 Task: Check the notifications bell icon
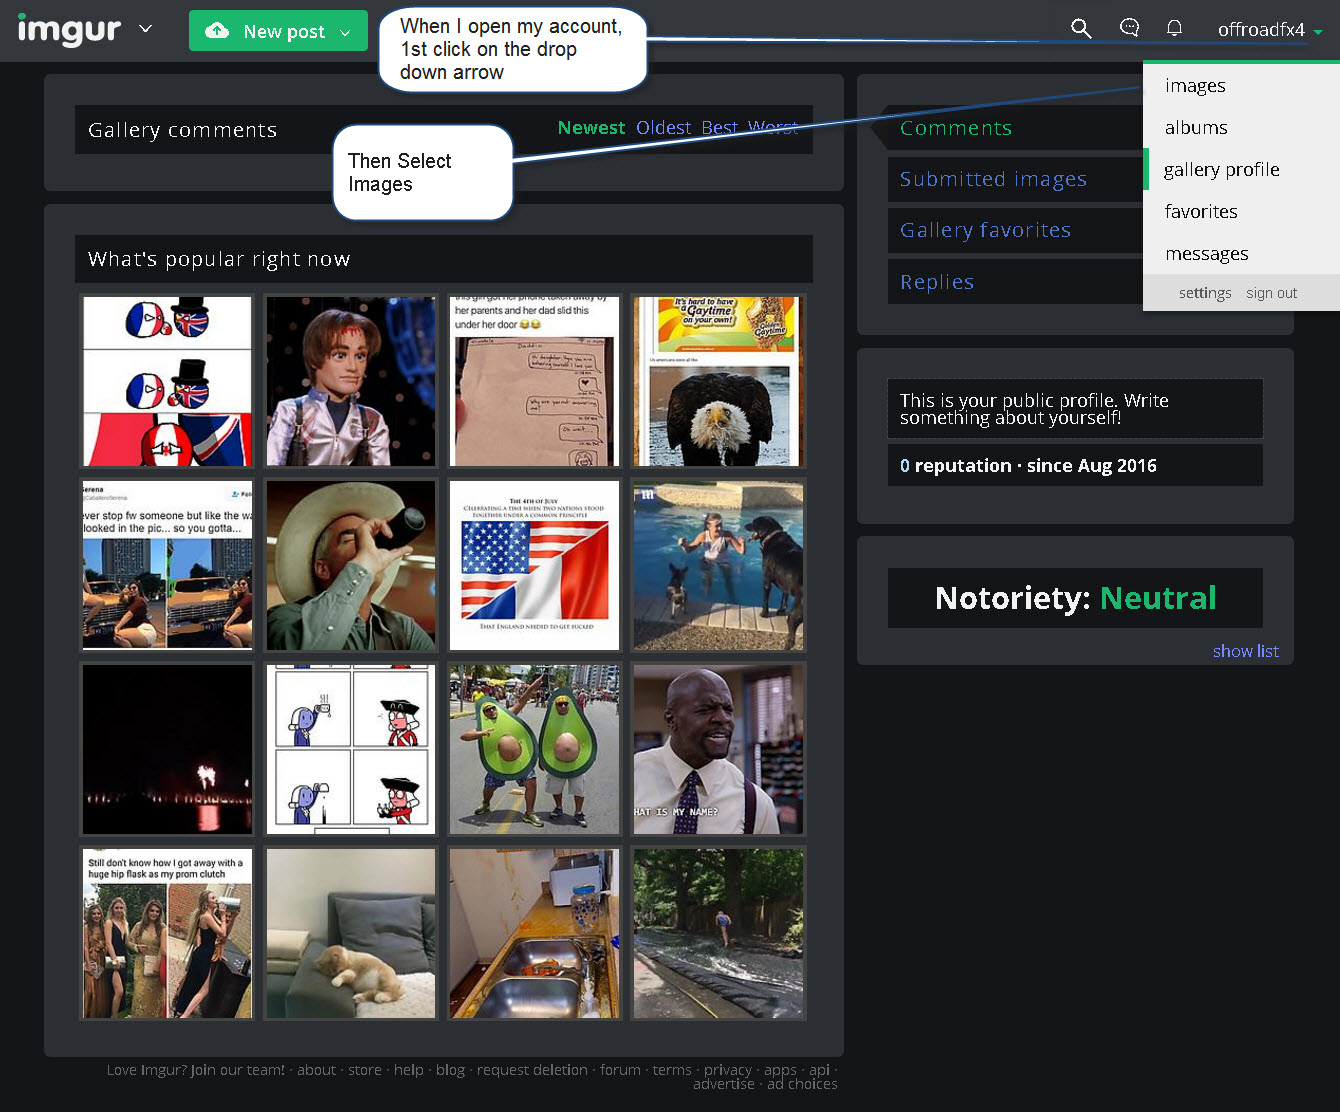tap(1175, 28)
